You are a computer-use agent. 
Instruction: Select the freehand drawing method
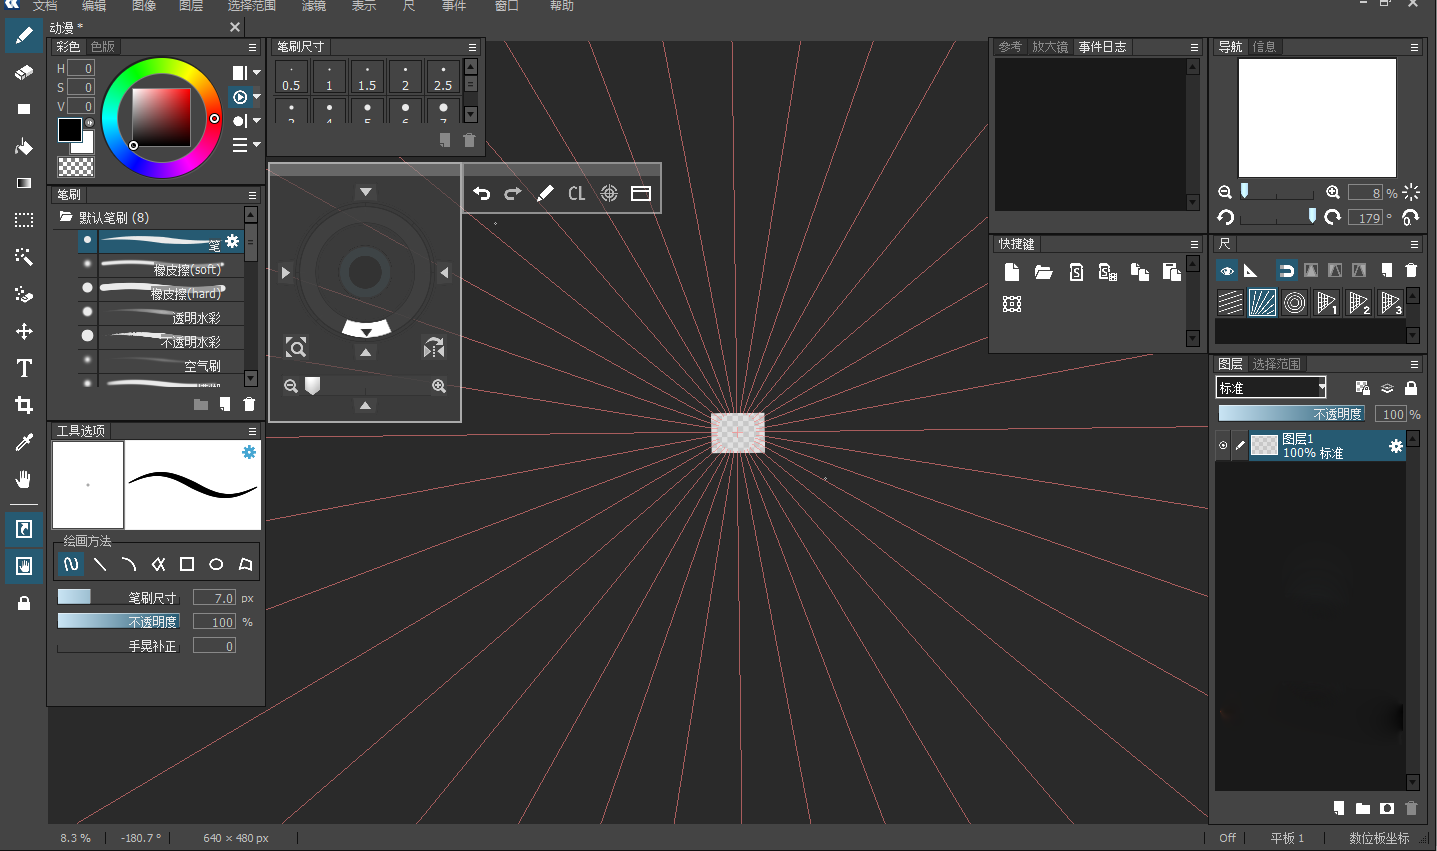pyautogui.click(x=71, y=564)
